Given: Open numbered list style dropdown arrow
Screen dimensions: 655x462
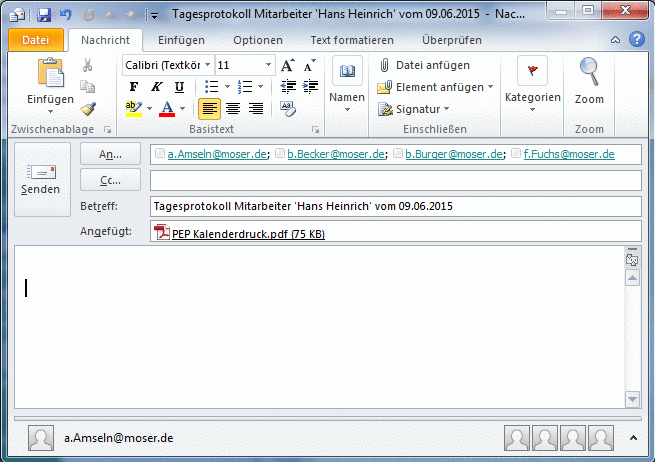Looking at the screenshot, I should coord(260,87).
